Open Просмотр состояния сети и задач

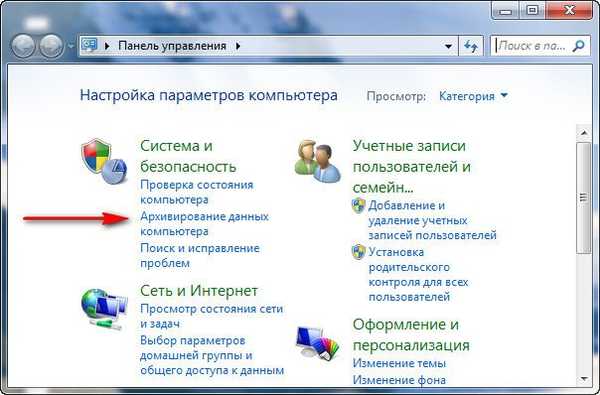[x=212, y=316]
